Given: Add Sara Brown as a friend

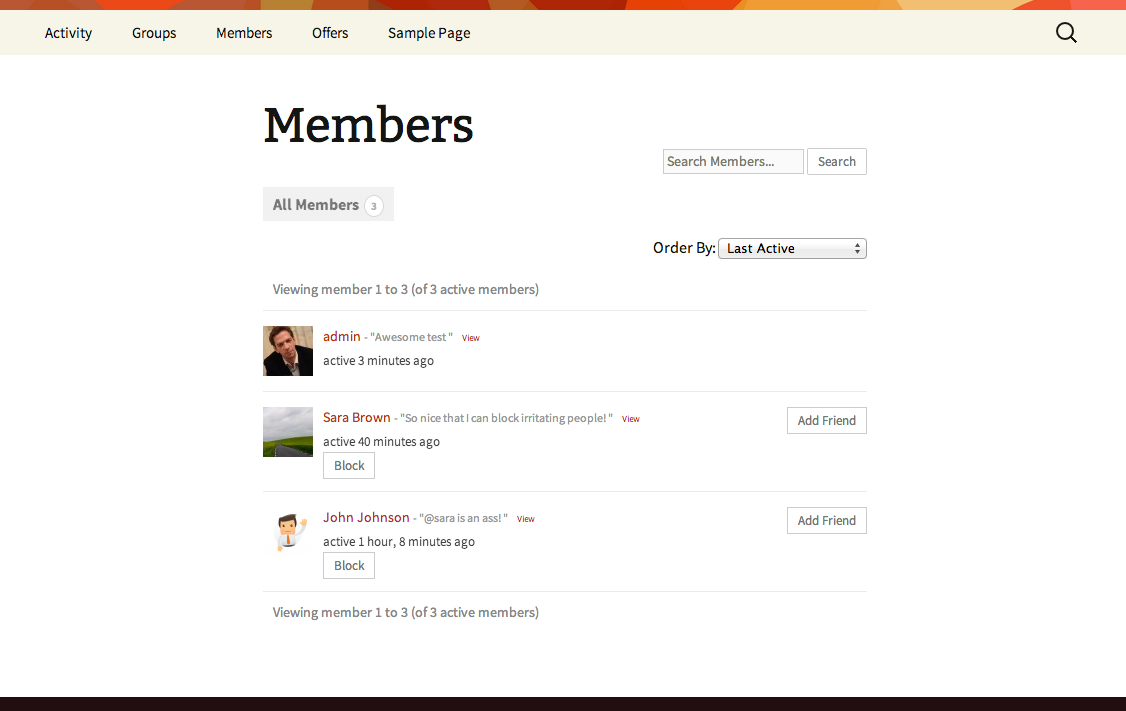Looking at the screenshot, I should (827, 421).
